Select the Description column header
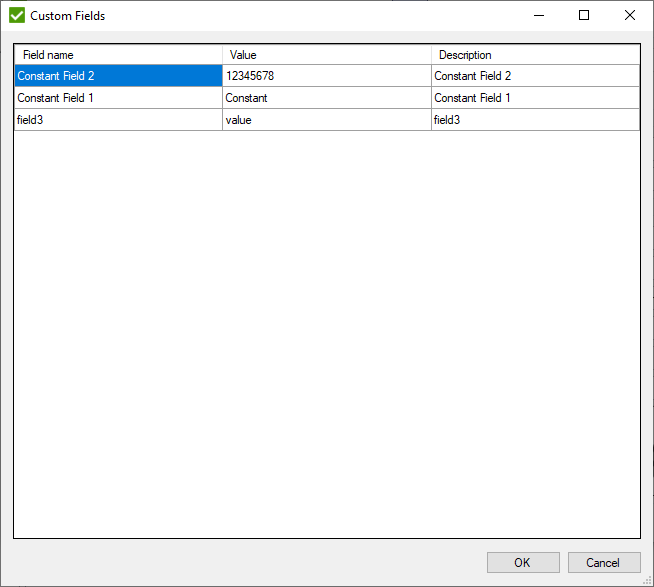Screen dimensions: 654x587 point(535,55)
